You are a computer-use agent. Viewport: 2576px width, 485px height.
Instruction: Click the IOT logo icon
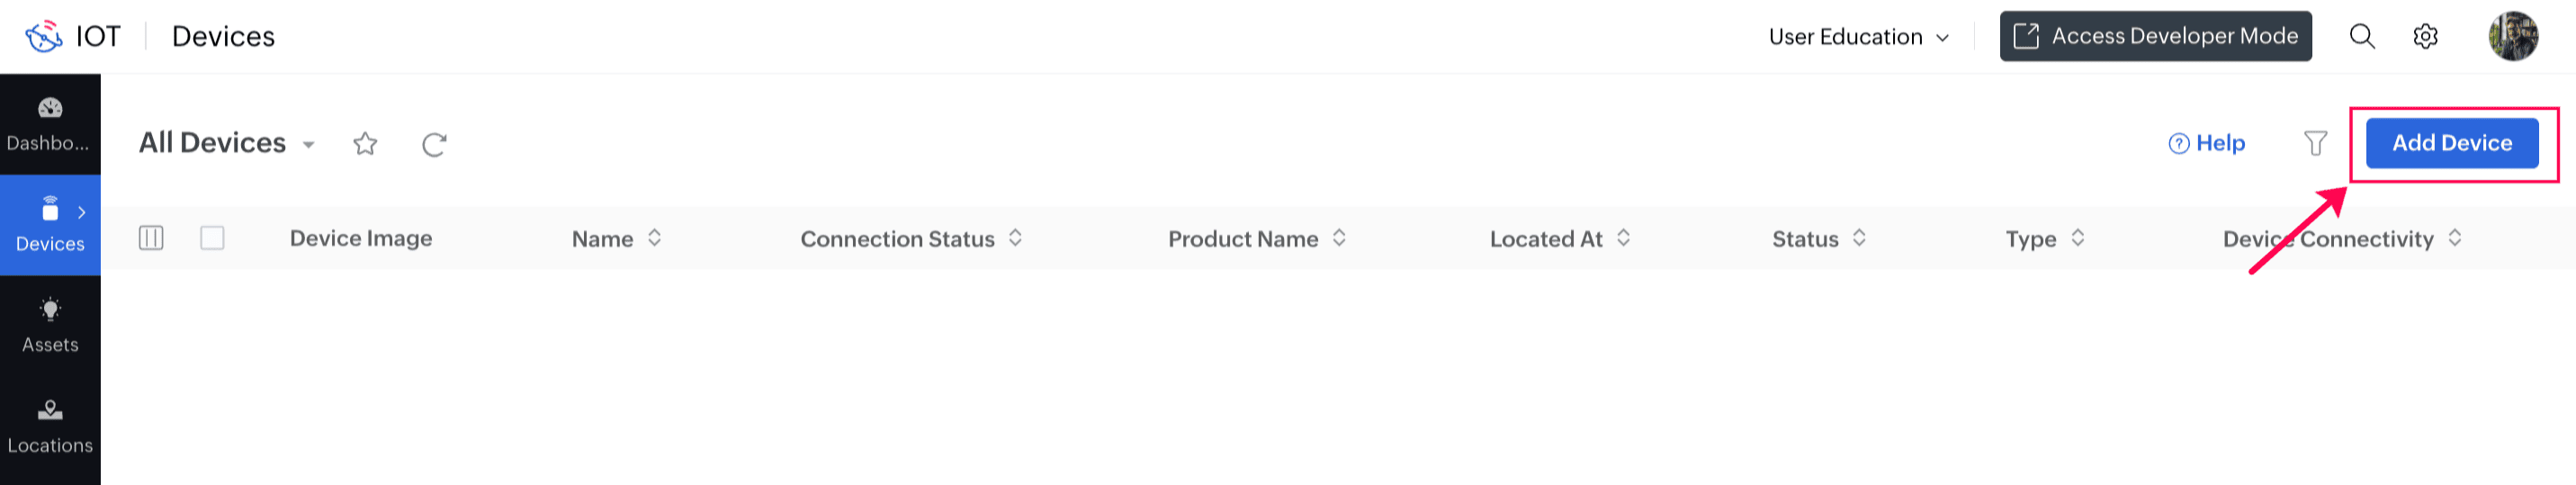(44, 37)
